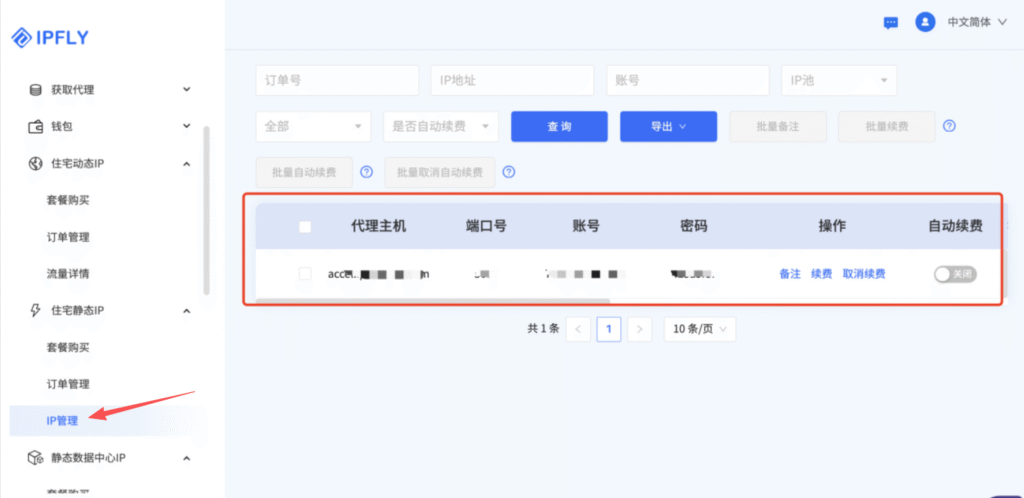
Task: Collapse the 住宅静态IP section chevron
Action: (186, 311)
